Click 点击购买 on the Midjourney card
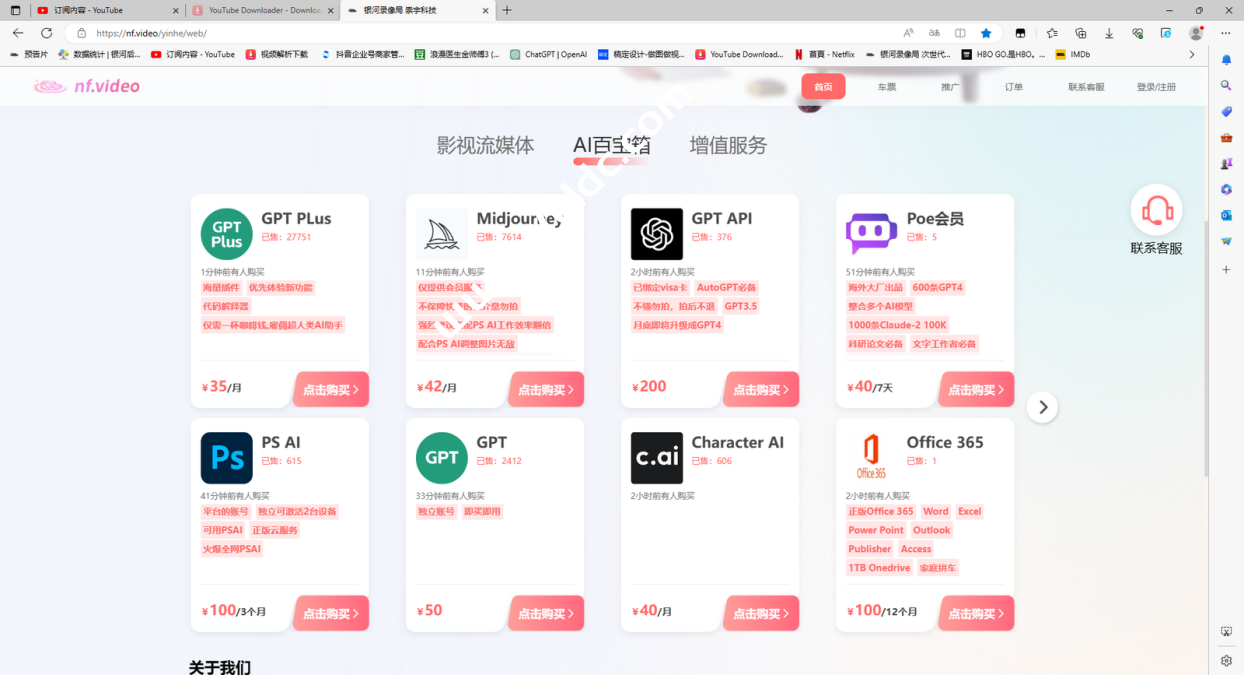The image size is (1244, 675). click(x=546, y=389)
